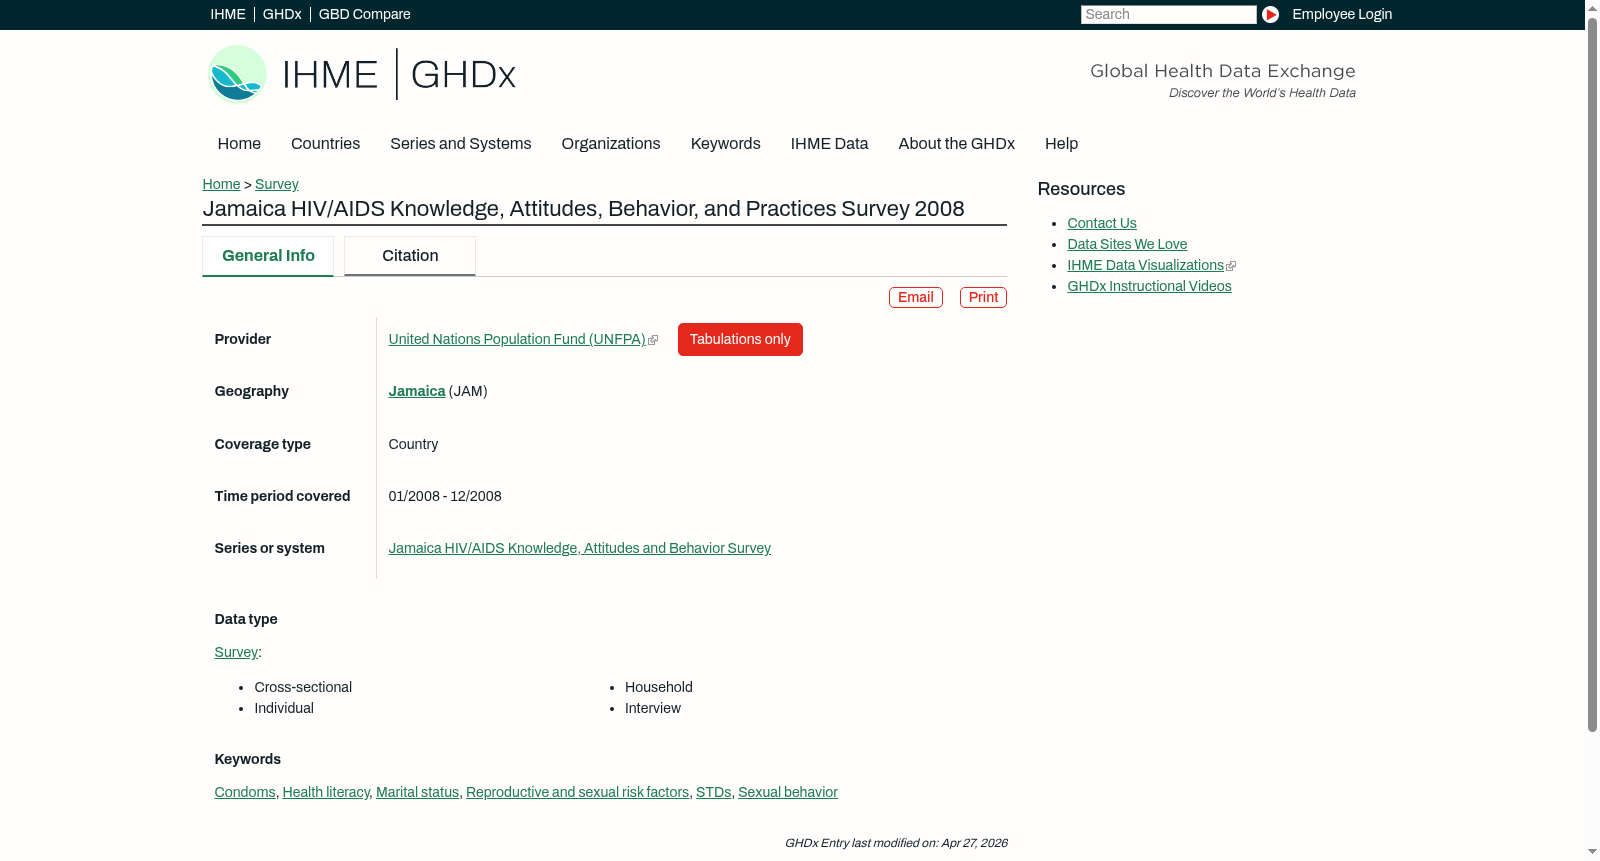Open the Organizations menu
The height and width of the screenshot is (861, 1600).
611,144
